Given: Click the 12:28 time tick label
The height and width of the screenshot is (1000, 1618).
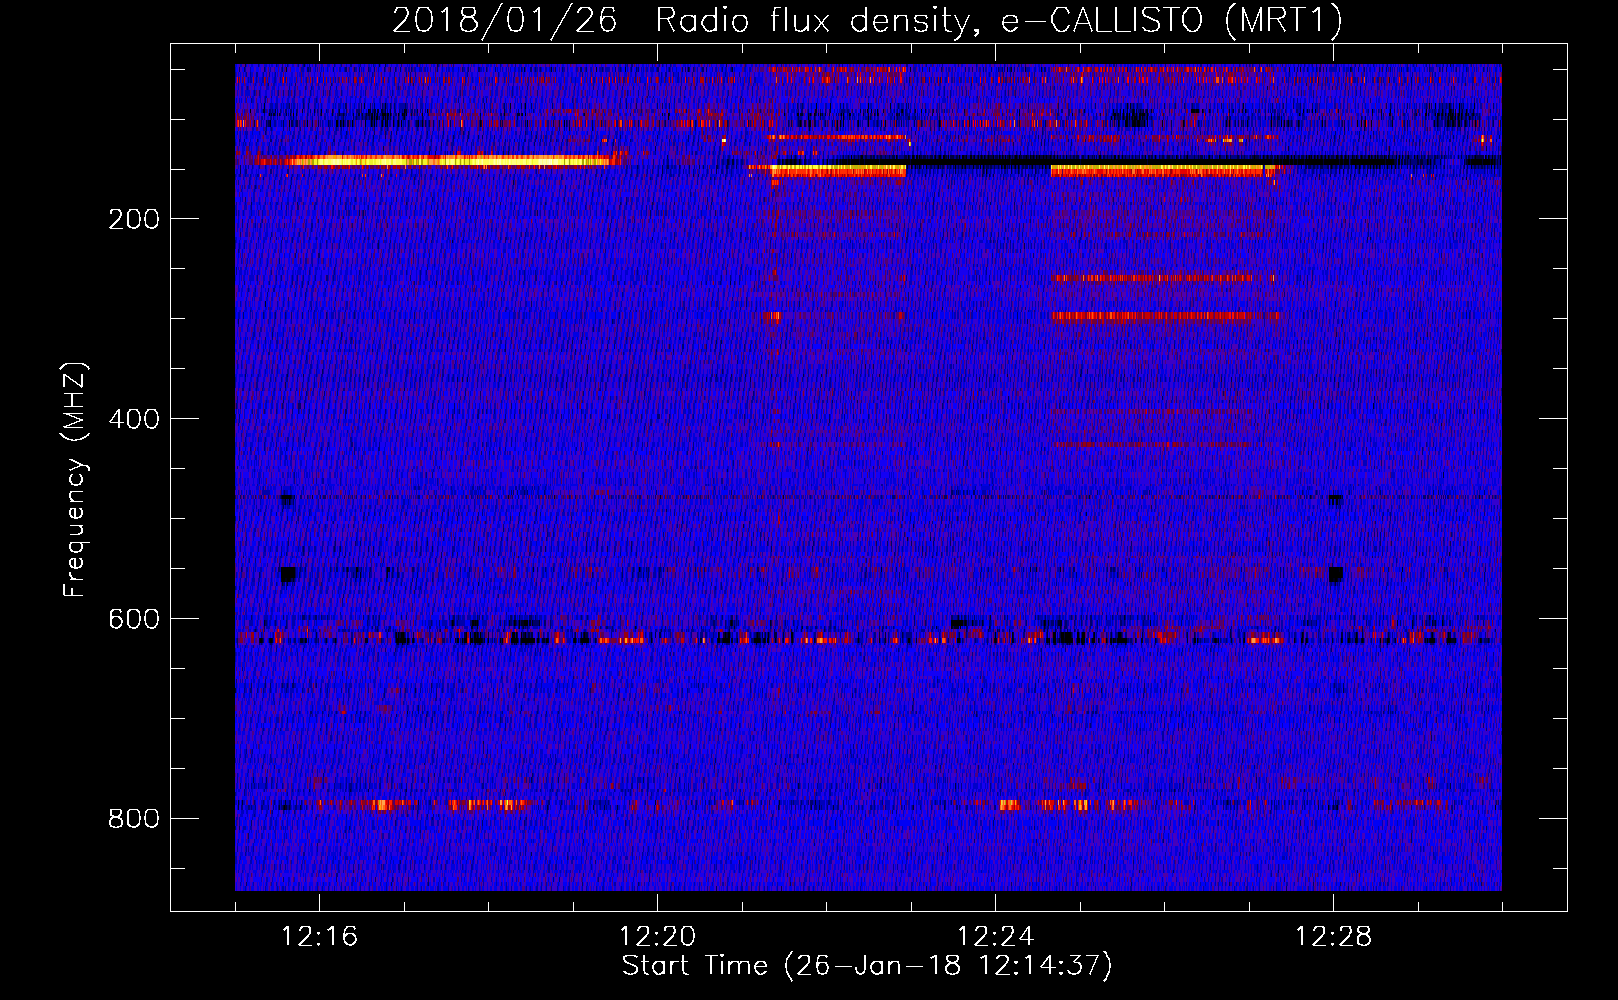Looking at the screenshot, I should [1333, 937].
